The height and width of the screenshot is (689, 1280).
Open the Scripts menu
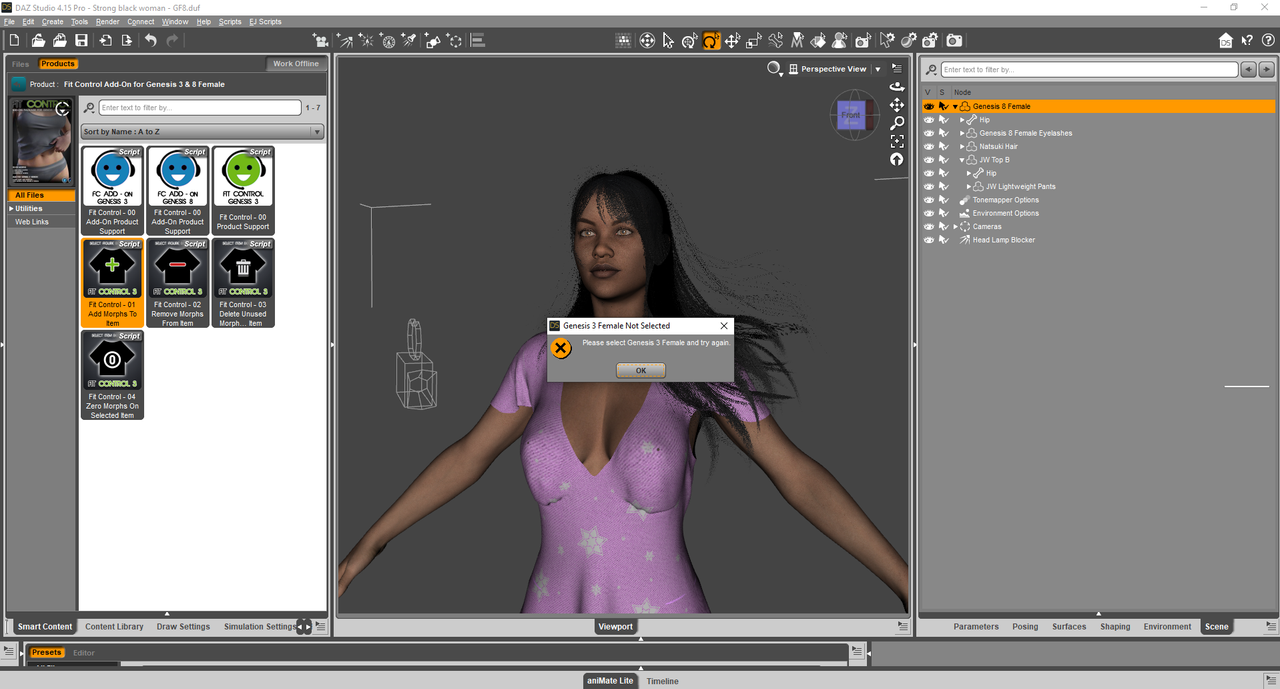point(230,21)
